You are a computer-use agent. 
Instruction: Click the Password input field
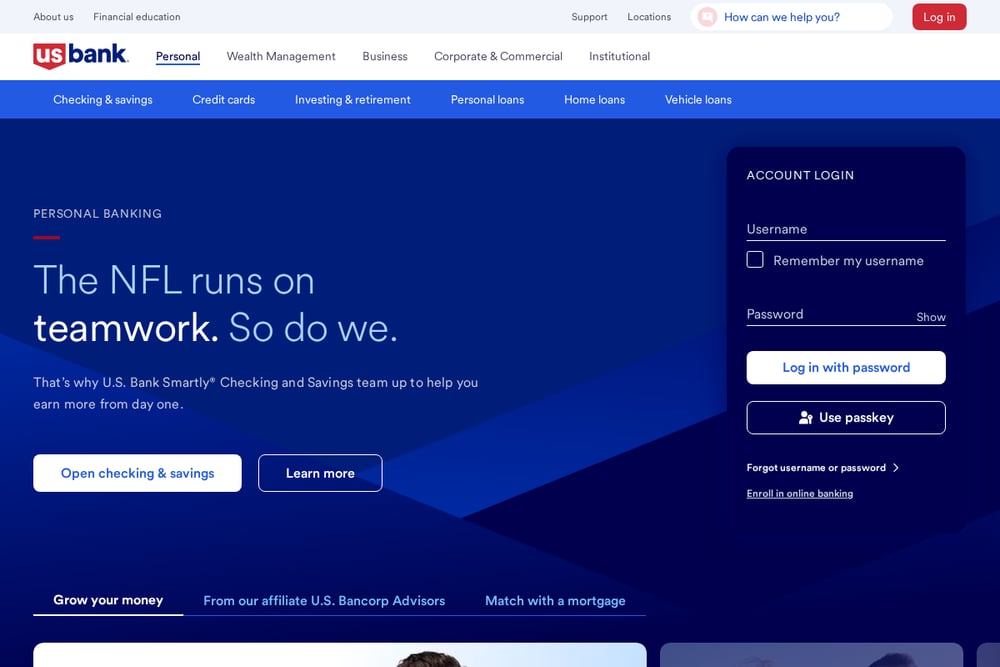[829, 314]
